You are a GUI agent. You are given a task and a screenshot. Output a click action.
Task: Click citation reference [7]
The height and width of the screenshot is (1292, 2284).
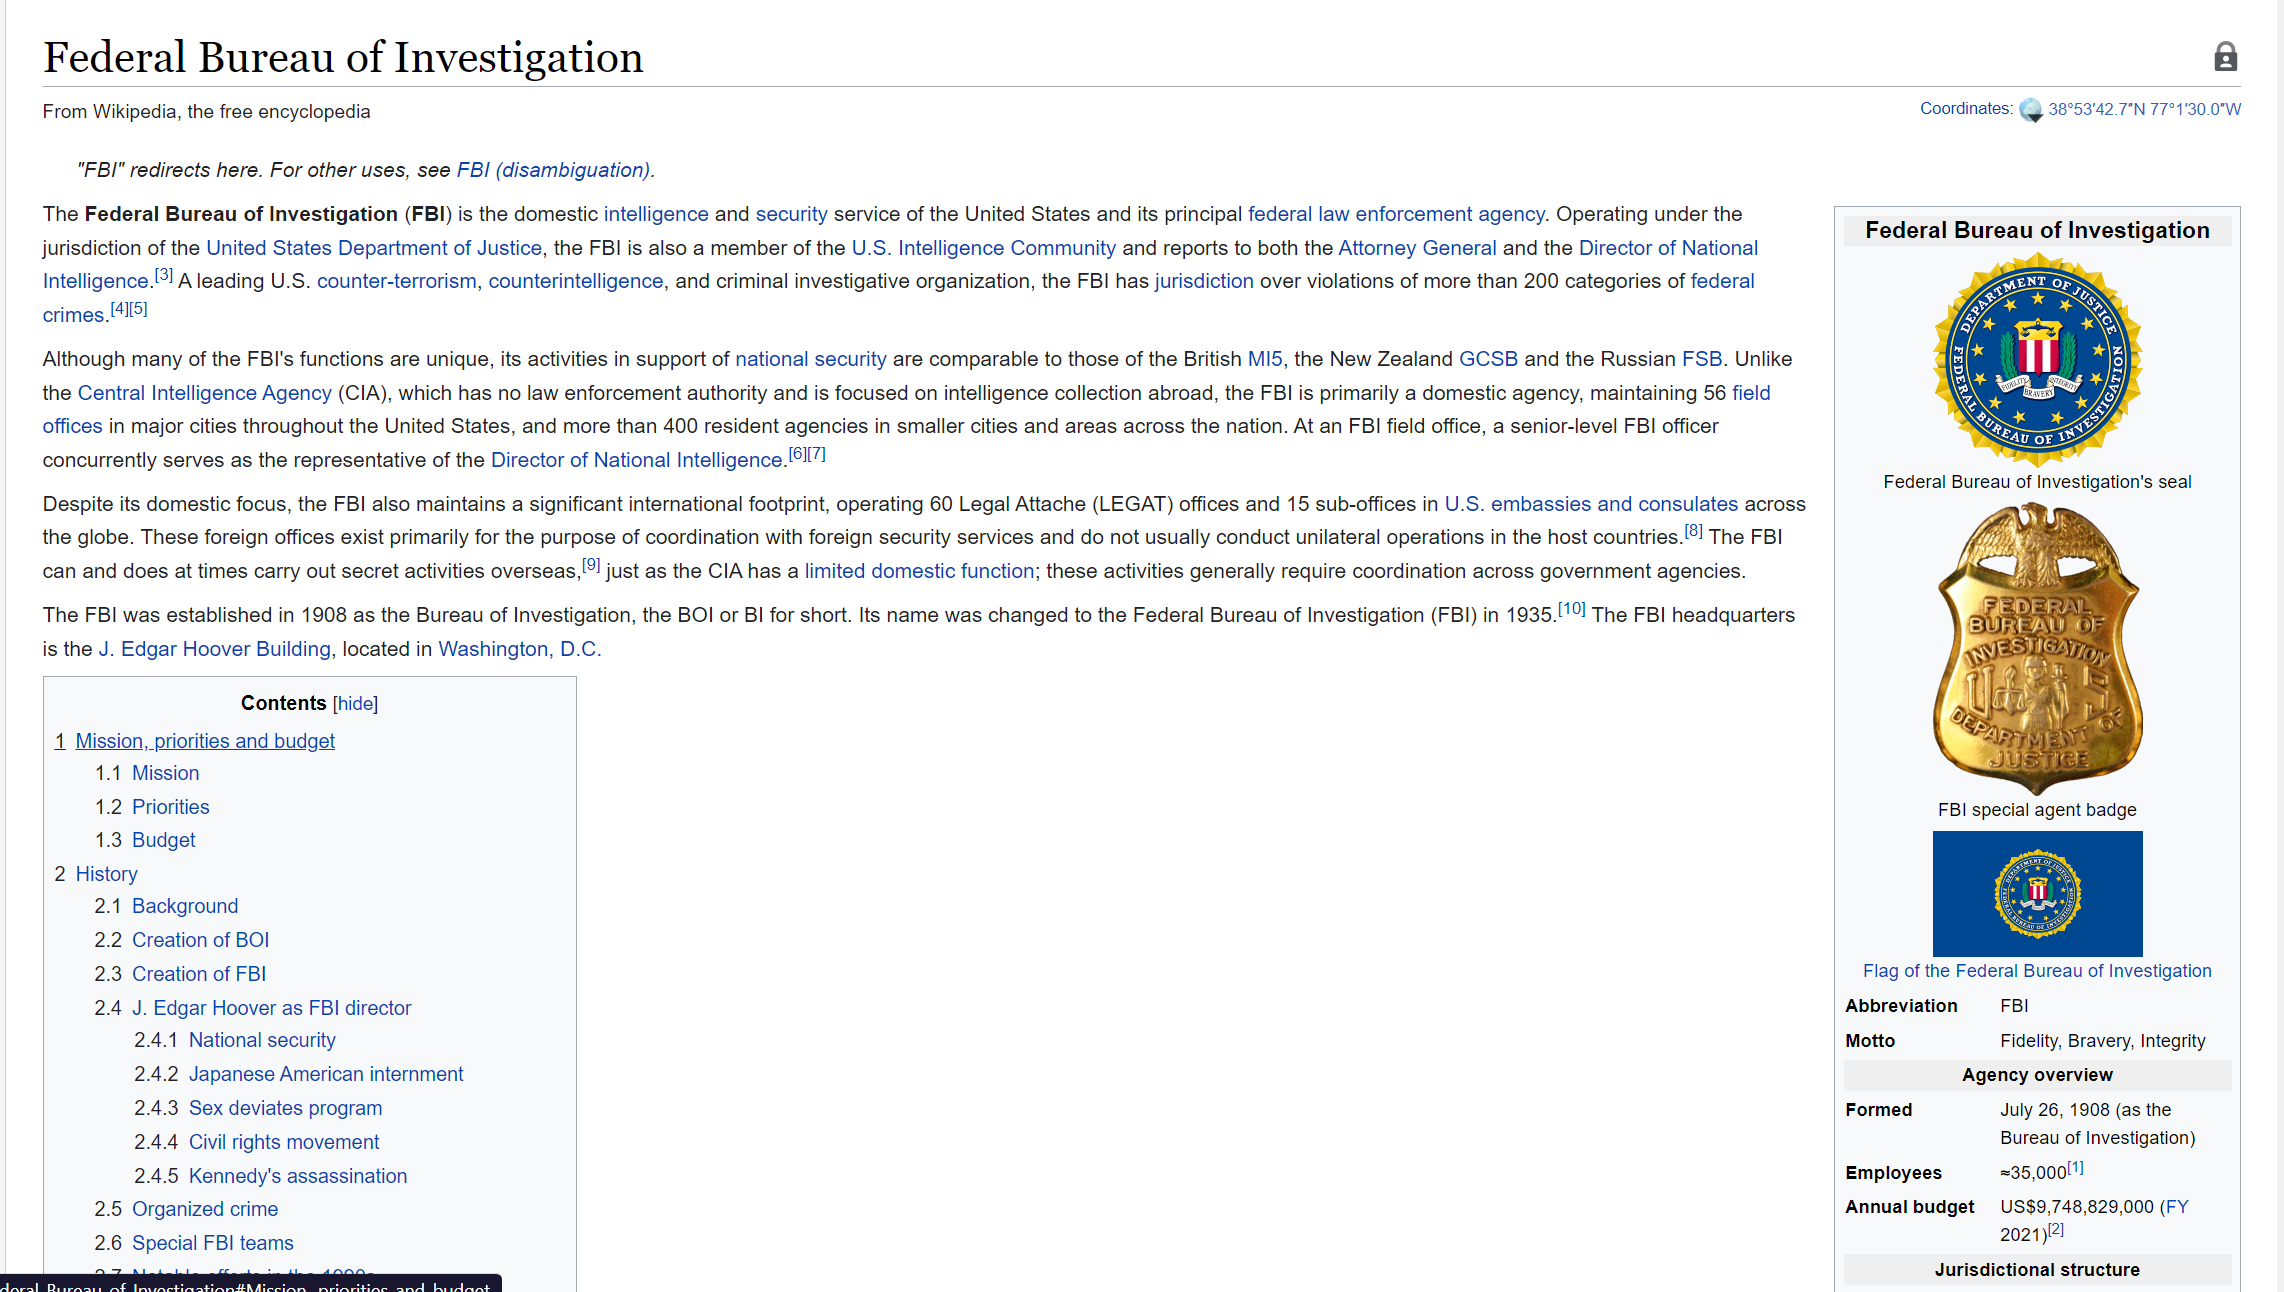[x=816, y=453]
